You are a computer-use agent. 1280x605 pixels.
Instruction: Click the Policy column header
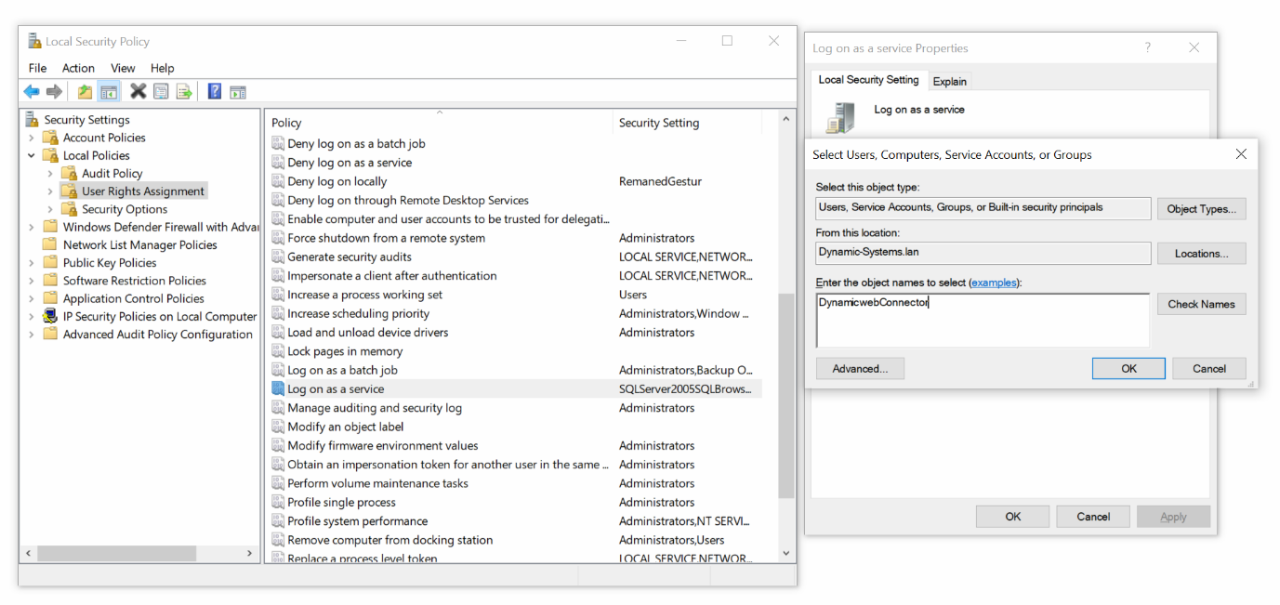click(x=286, y=123)
